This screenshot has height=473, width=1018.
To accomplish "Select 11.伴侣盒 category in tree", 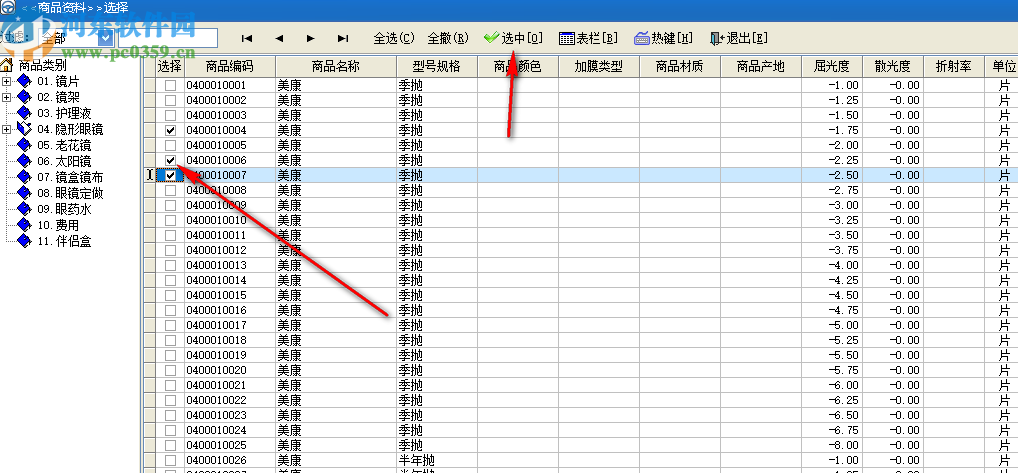I will click(64, 241).
